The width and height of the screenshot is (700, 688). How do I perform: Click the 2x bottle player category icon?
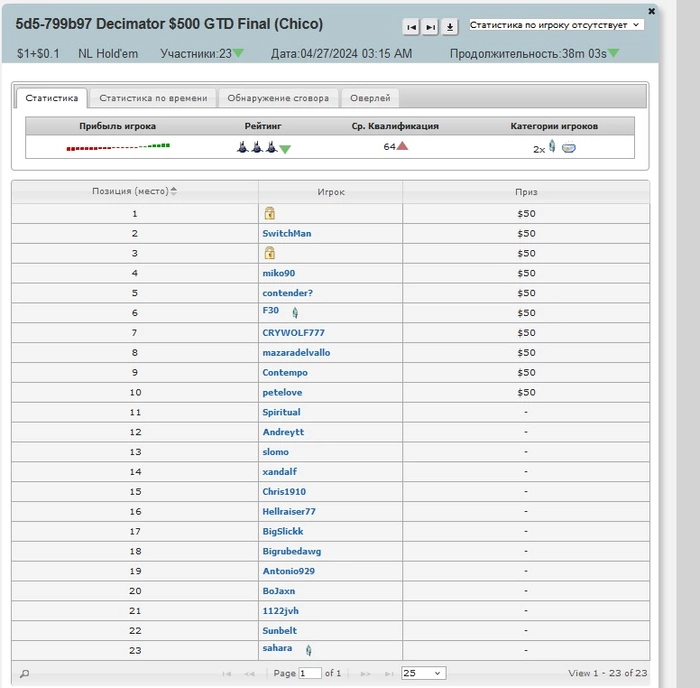552,146
